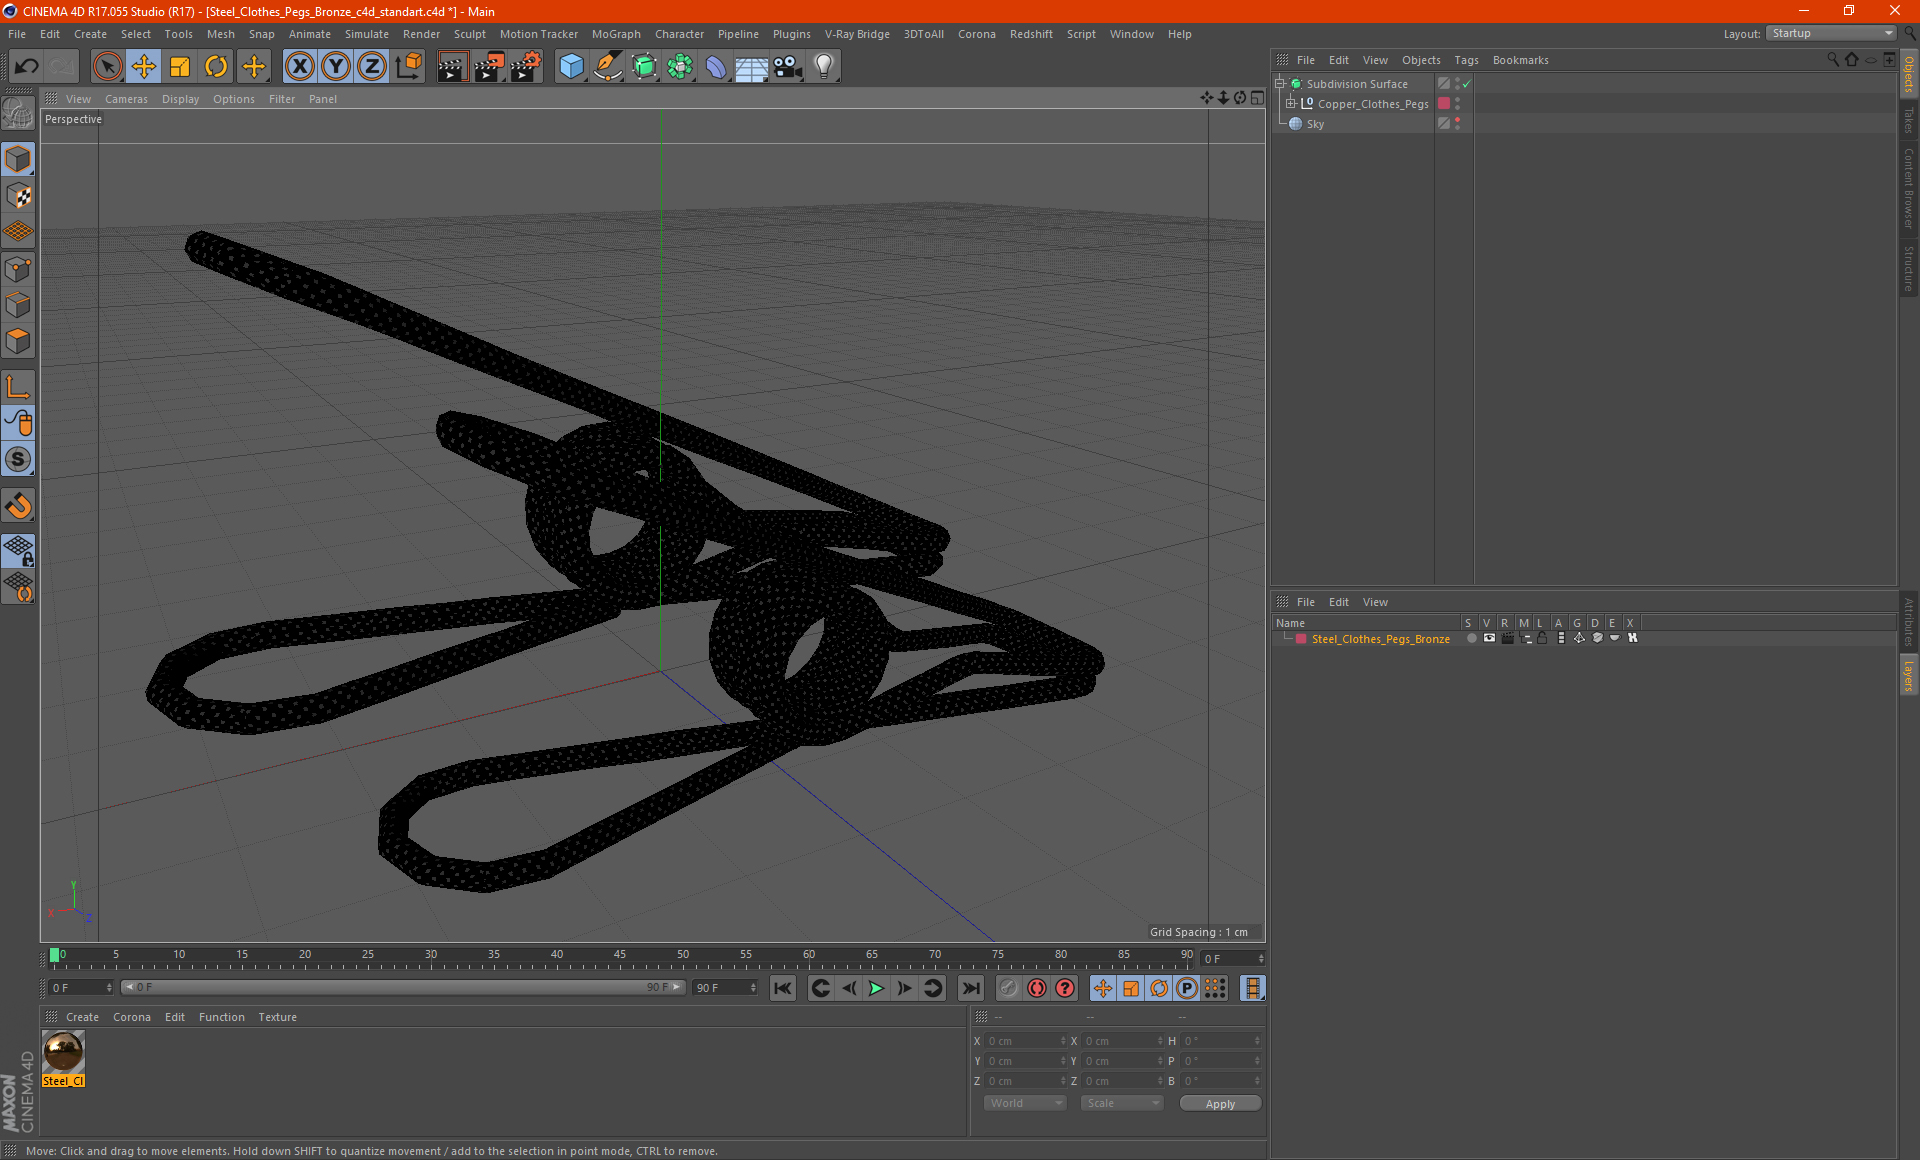Toggle Sky object visibility dots

pyautogui.click(x=1457, y=124)
